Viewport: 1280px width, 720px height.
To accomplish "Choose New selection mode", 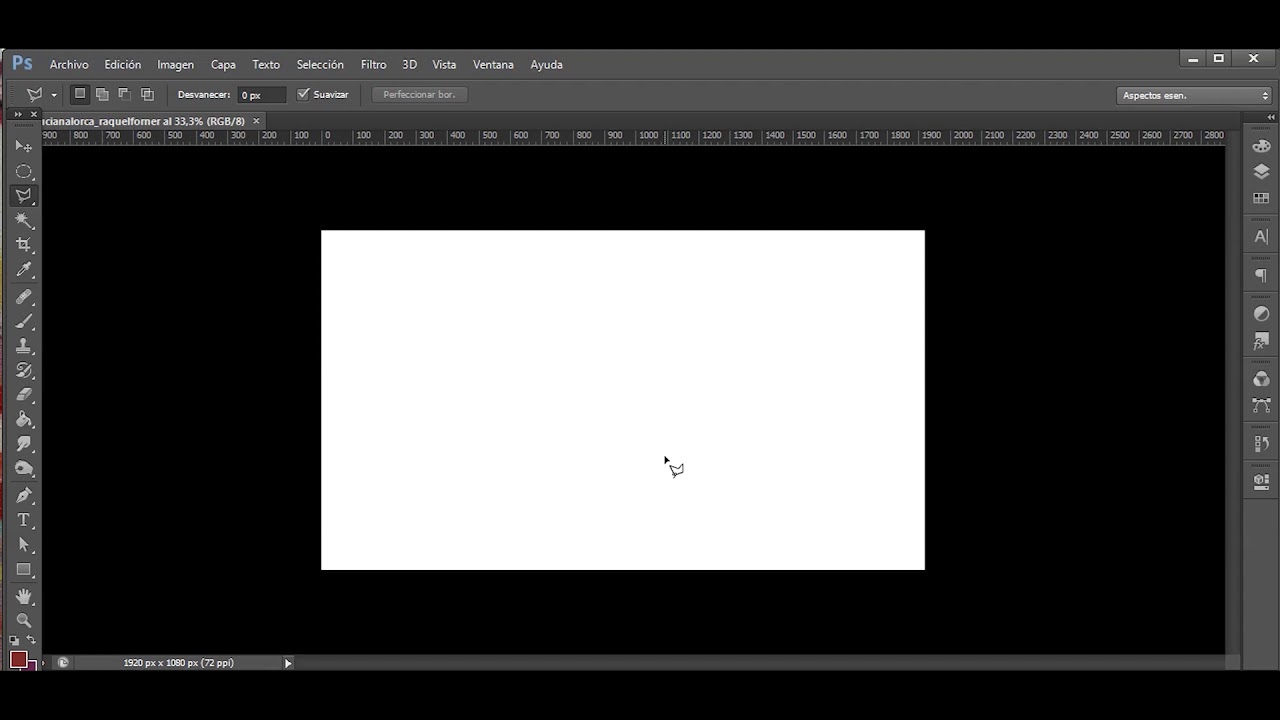I will (x=80, y=94).
